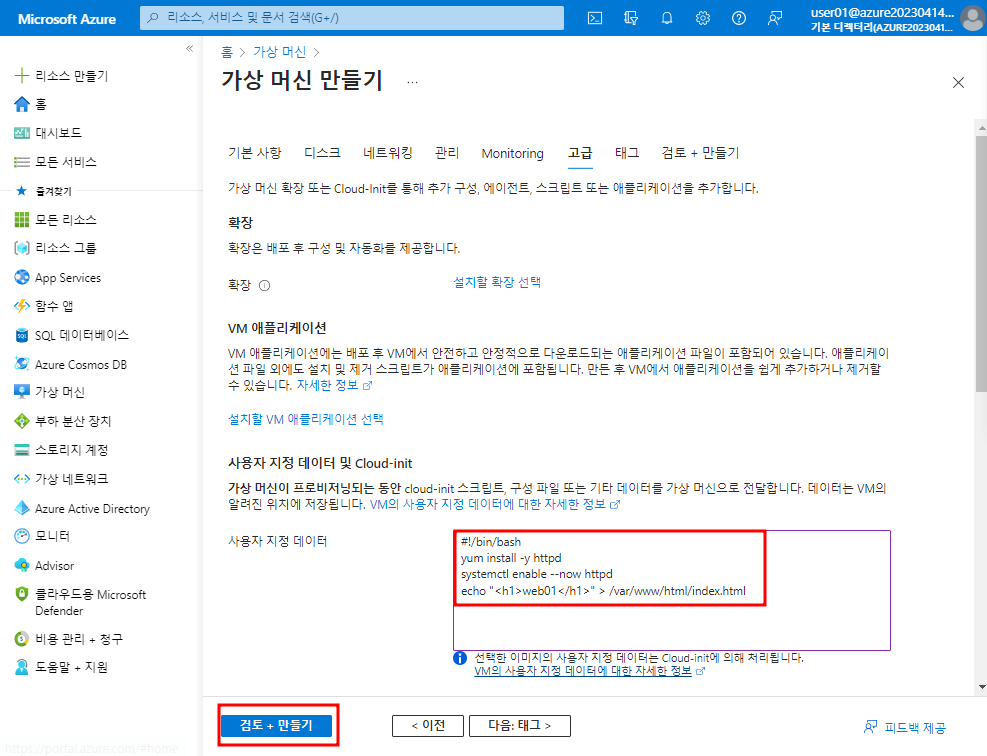Switch to the 관리 tab

click(x=447, y=153)
